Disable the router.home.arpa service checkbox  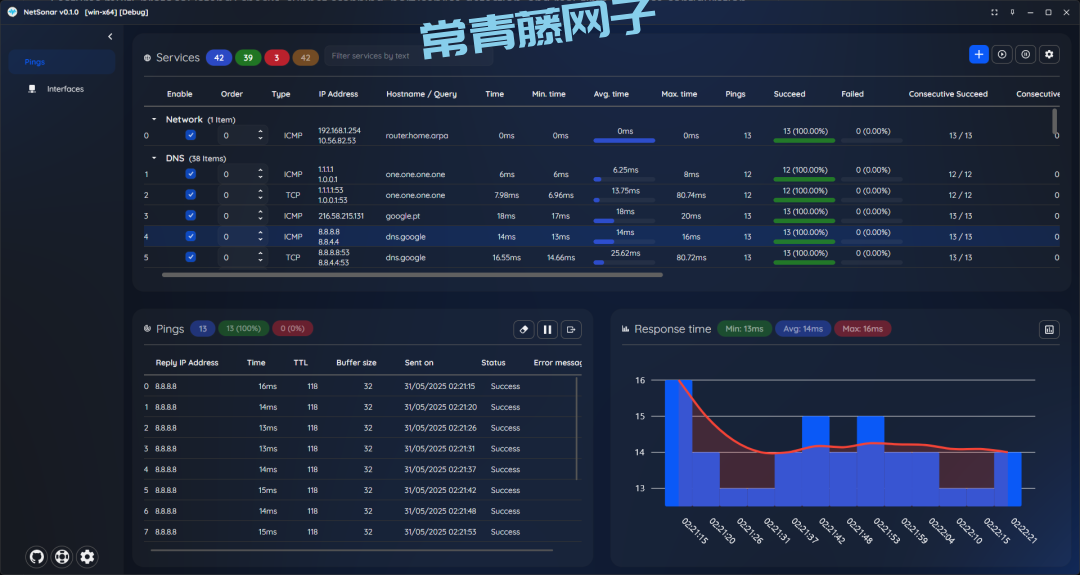191,135
